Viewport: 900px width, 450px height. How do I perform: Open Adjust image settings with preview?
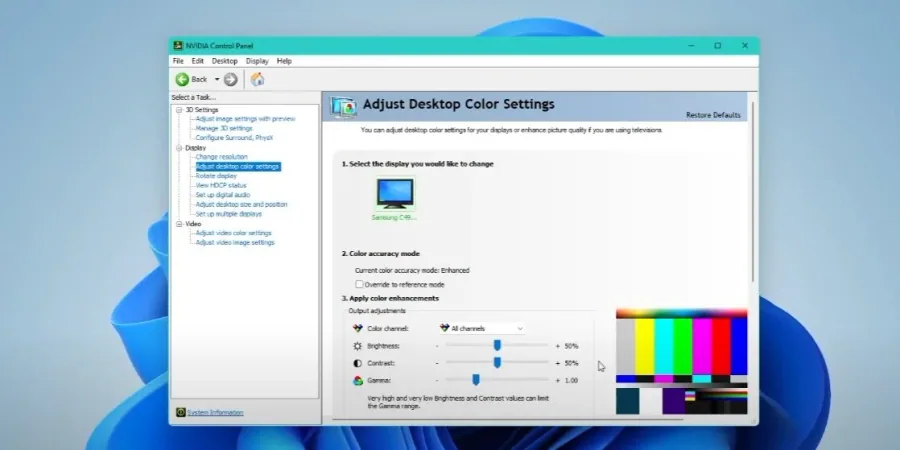coord(245,119)
